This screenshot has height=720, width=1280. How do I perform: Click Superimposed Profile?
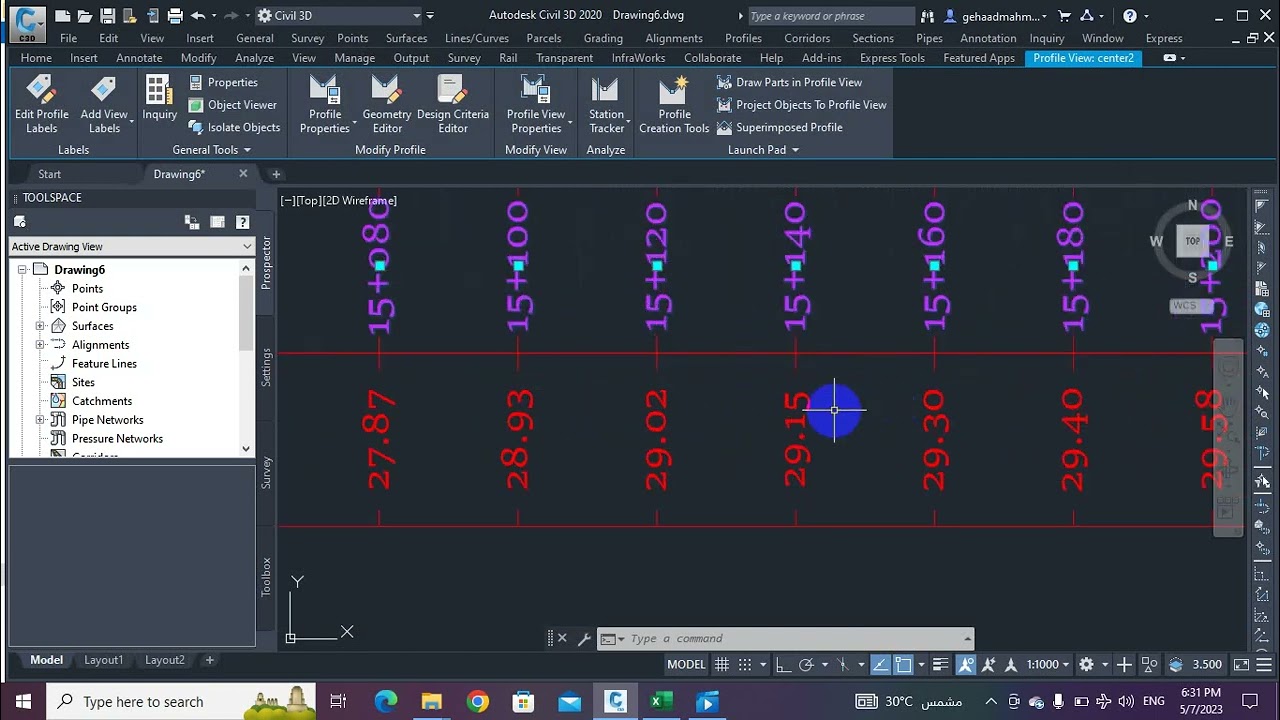779,127
